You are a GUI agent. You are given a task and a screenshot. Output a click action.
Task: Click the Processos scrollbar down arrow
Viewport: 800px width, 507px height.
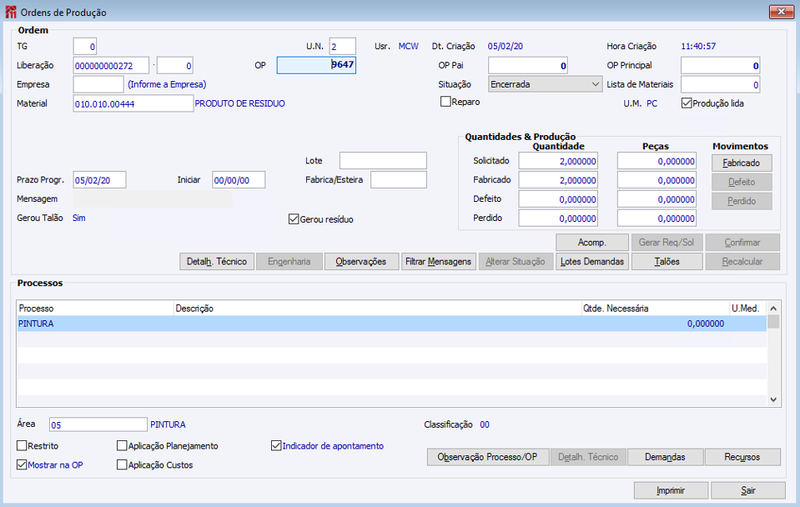click(x=773, y=399)
